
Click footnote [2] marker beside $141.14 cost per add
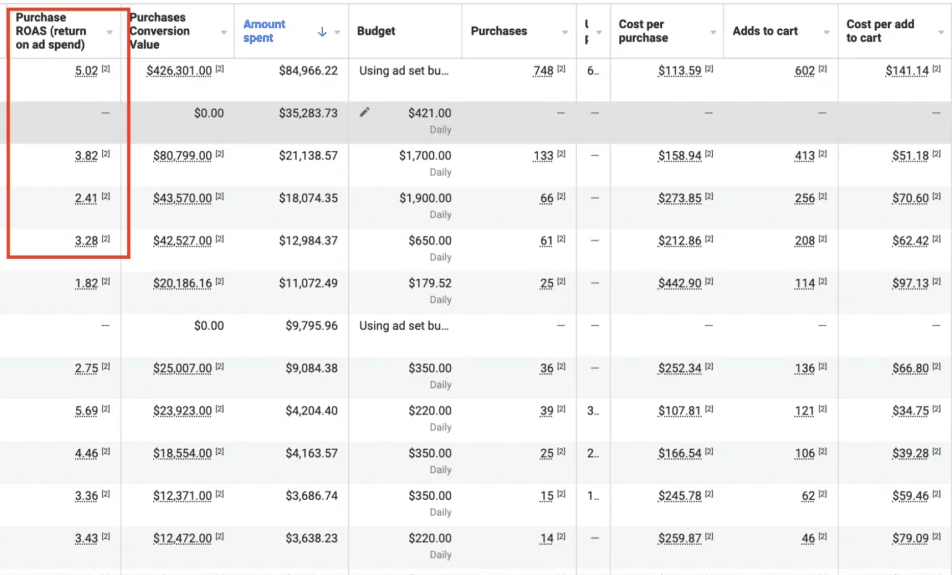click(x=936, y=70)
